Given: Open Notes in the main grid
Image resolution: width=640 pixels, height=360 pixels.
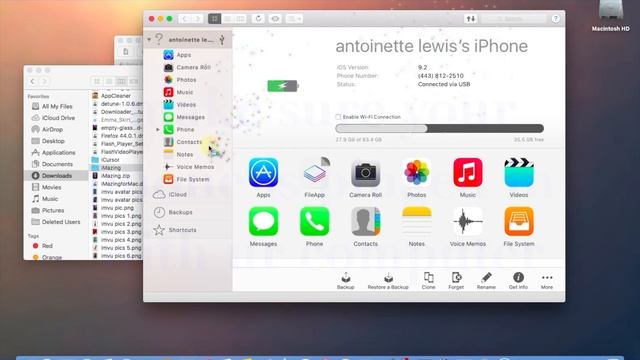Looking at the screenshot, I should [416, 222].
